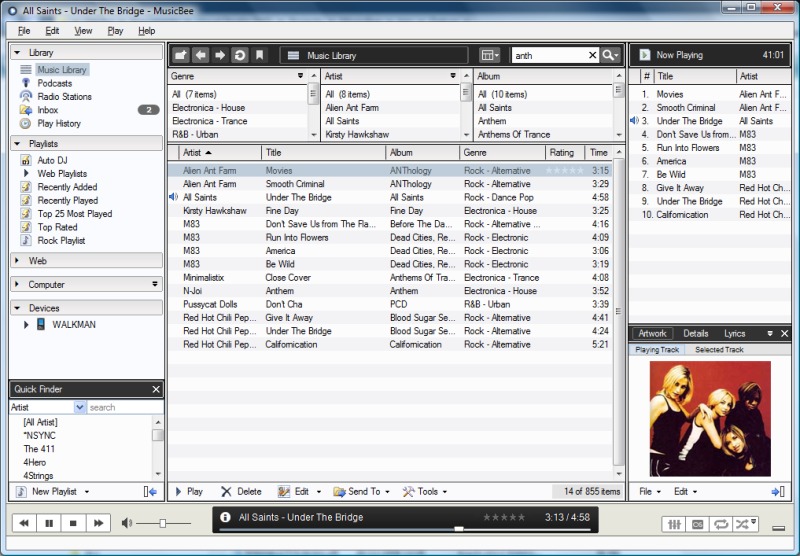Open the Artist dropdown in Quick Finder
800x556 pixels.
coord(80,408)
